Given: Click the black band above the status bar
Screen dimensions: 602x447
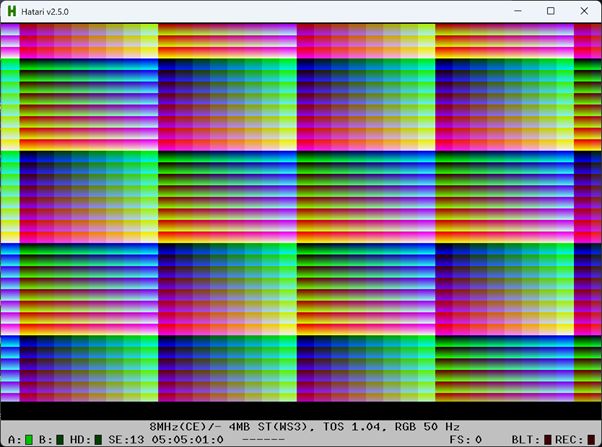Looking at the screenshot, I should tap(300, 411).
